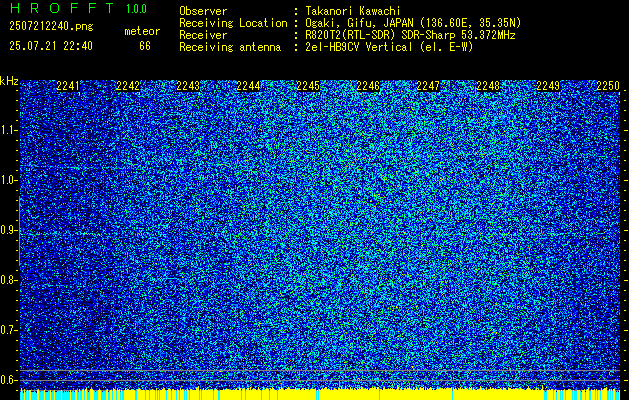Click the 2250 time marker
629x400 pixels.
click(x=608, y=86)
